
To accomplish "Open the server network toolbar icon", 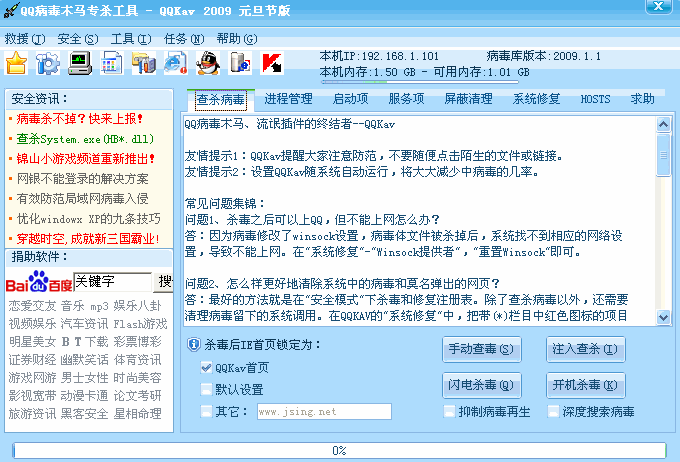I will (240, 63).
